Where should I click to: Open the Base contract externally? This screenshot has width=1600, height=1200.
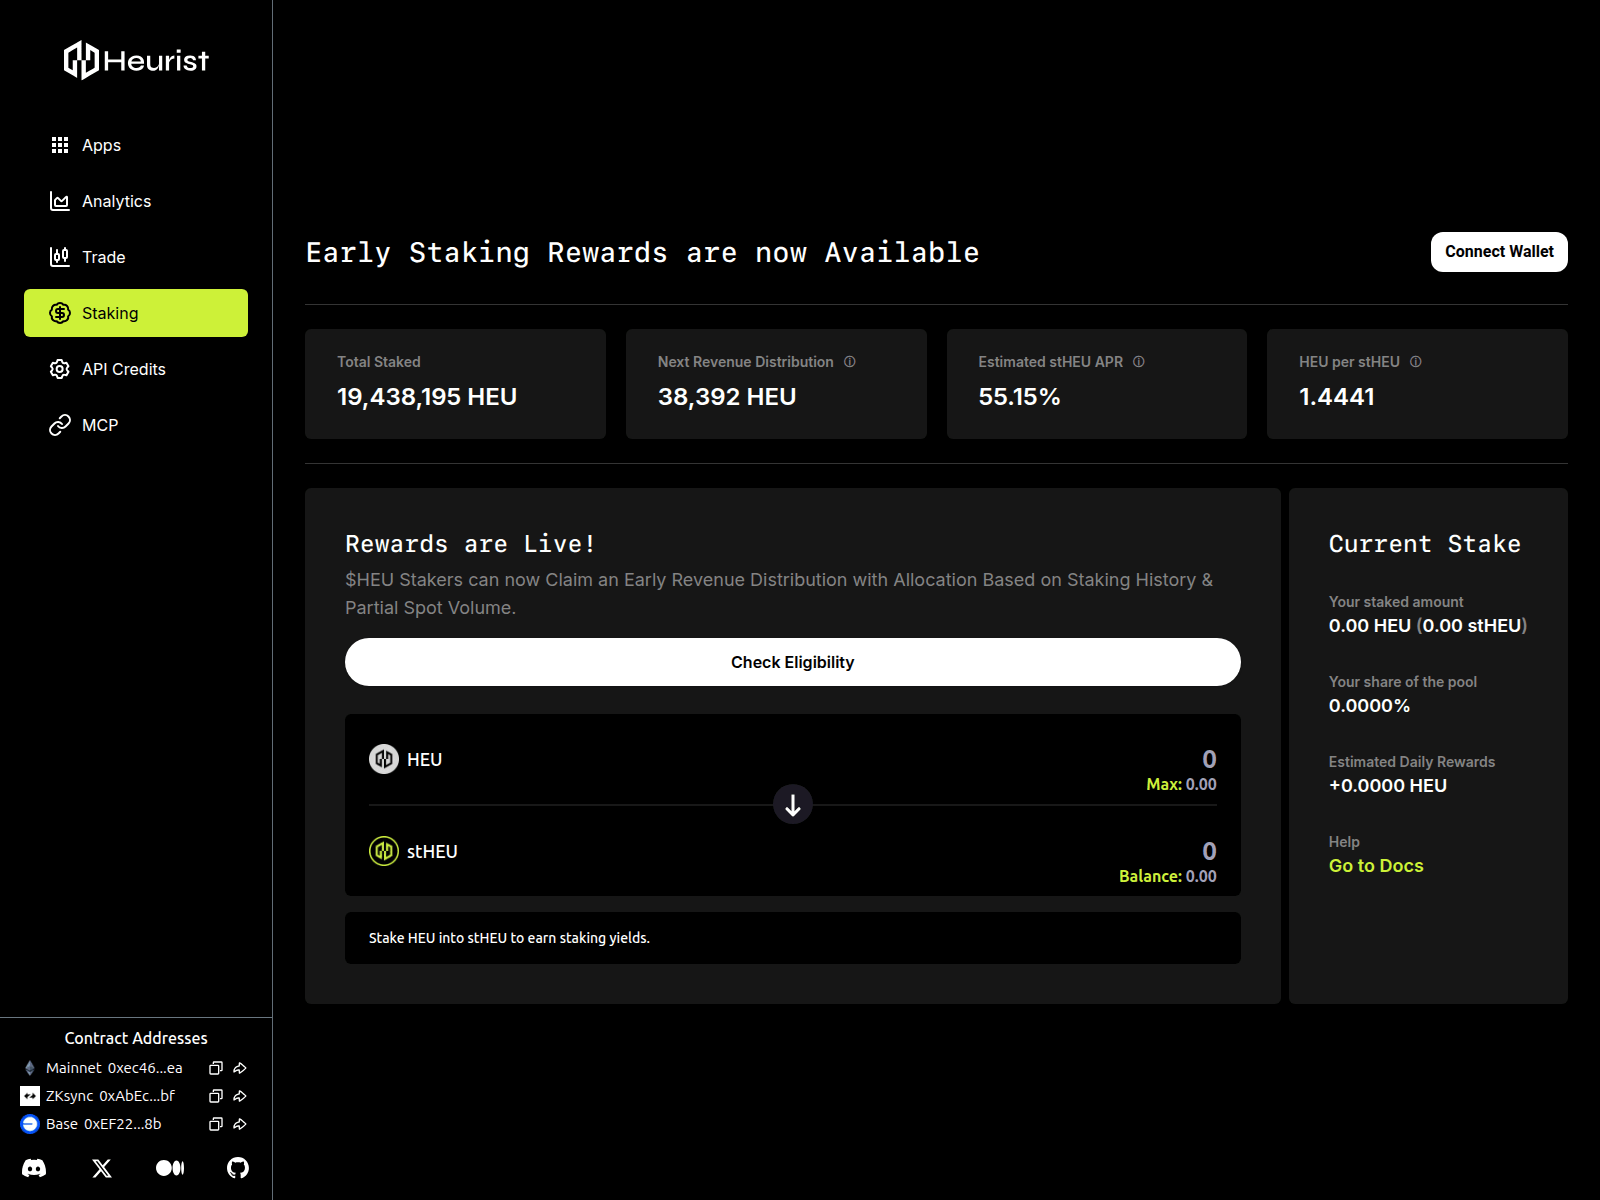(x=240, y=1124)
